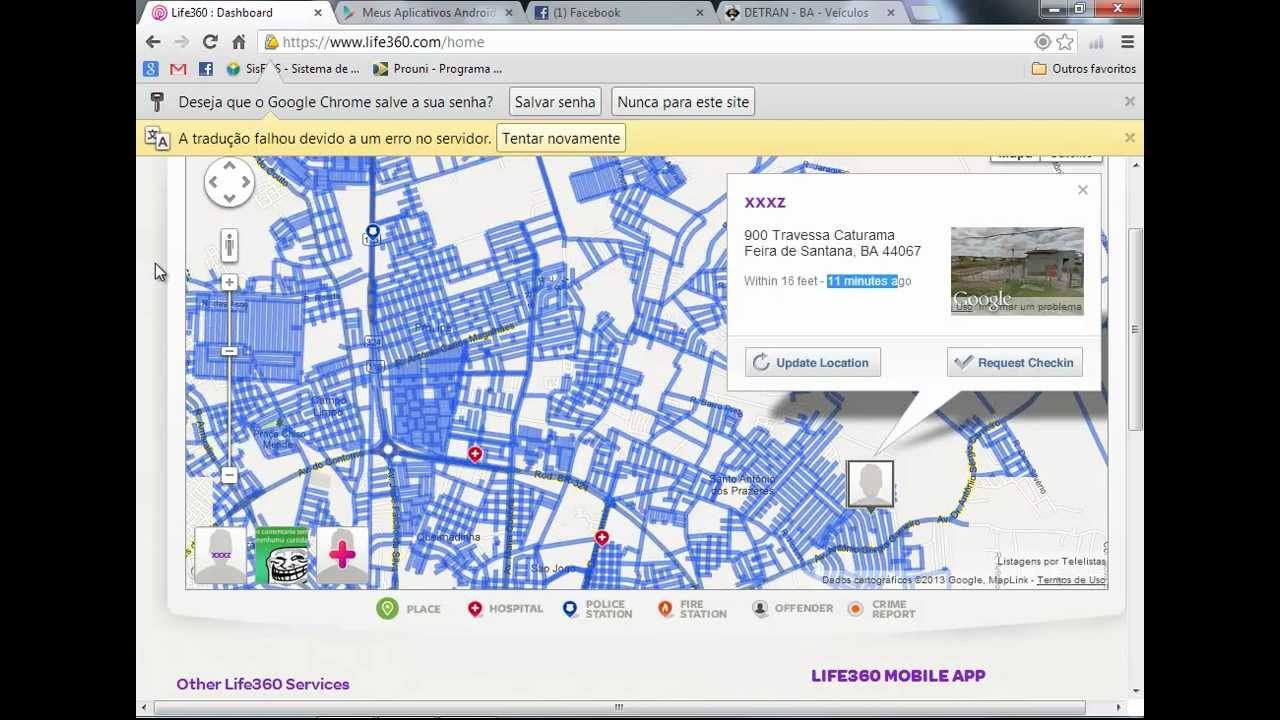Click the add member pink plus thumbnail

pyautogui.click(x=342, y=555)
